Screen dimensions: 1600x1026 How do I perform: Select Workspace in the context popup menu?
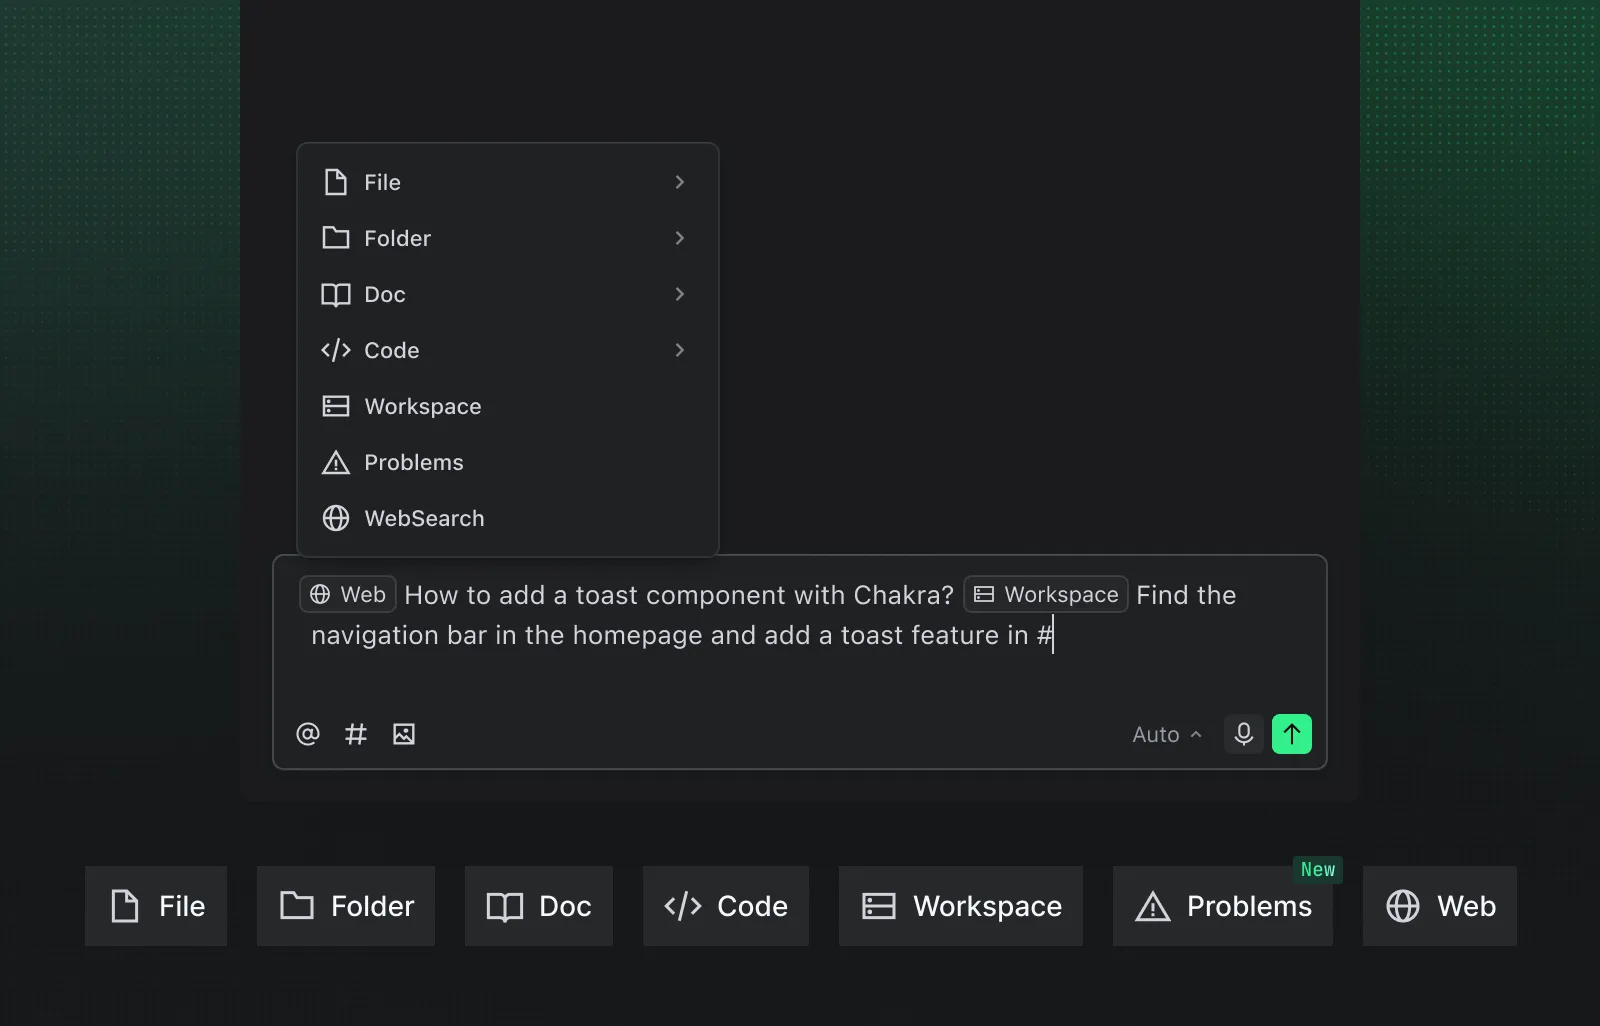tap(422, 406)
